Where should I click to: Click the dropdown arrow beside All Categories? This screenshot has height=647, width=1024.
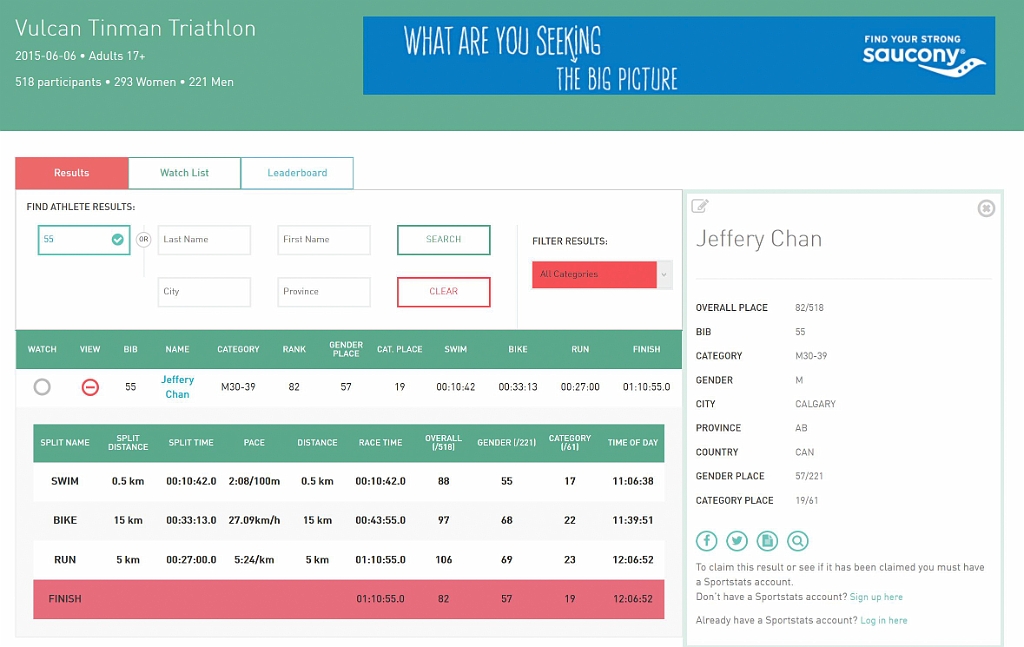(665, 274)
